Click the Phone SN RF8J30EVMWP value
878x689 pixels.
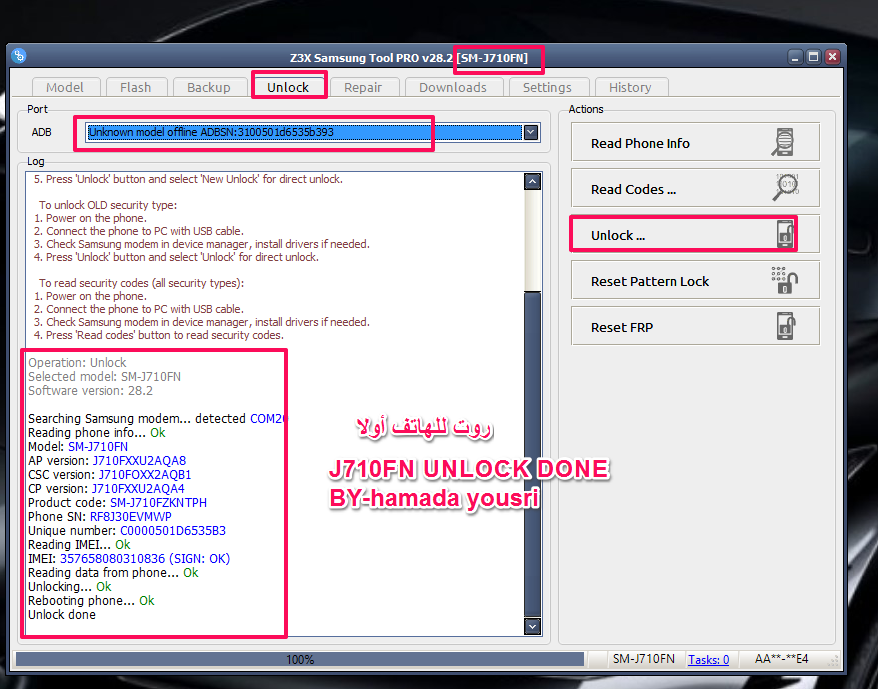(x=130, y=516)
